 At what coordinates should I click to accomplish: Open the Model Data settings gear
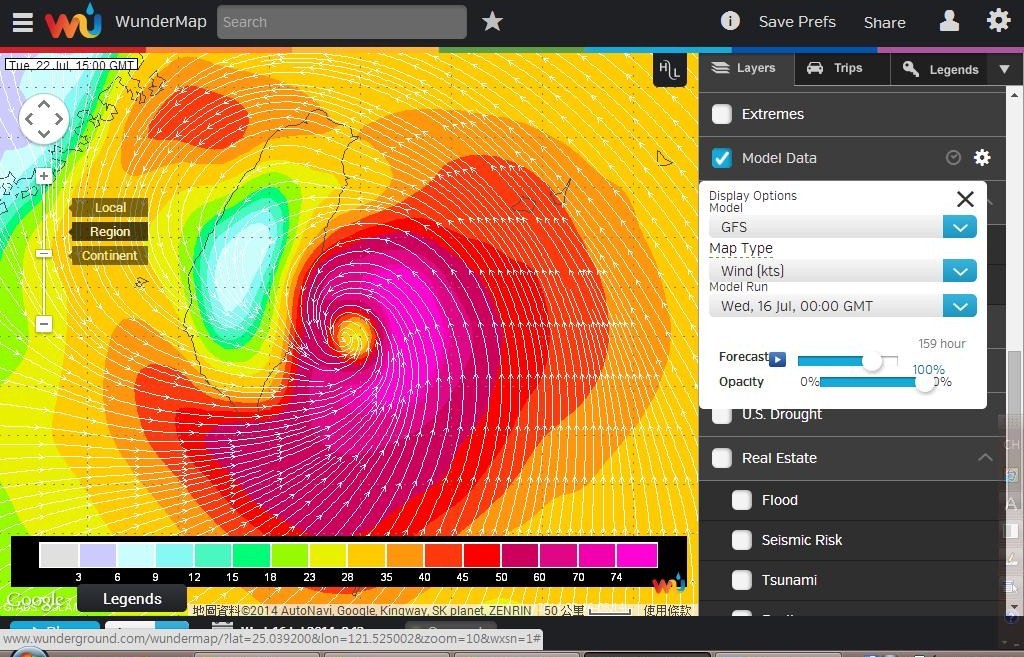[982, 158]
